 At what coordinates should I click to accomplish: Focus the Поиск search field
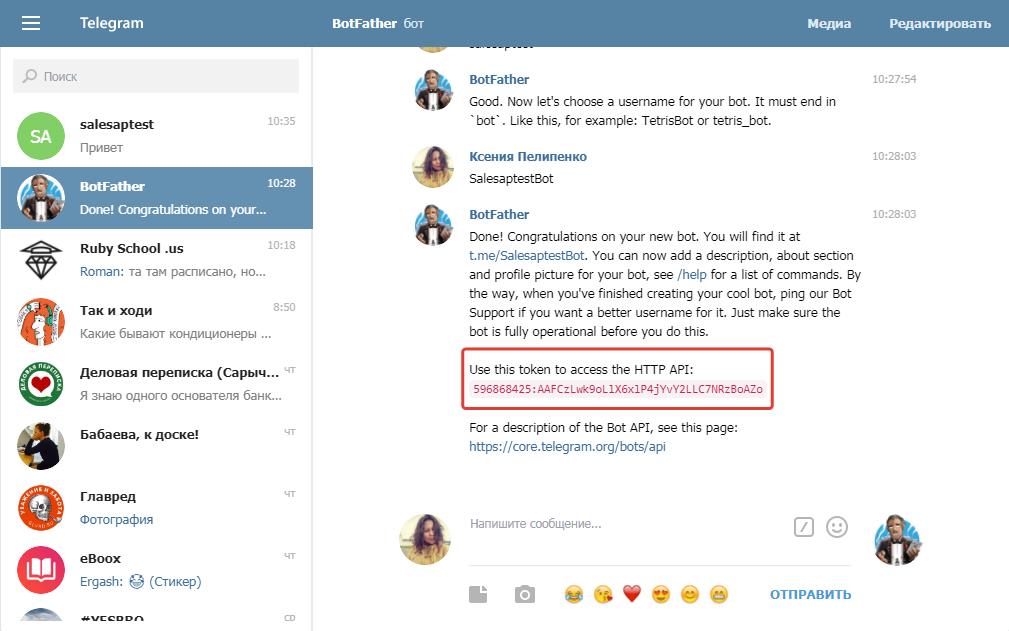click(x=156, y=76)
